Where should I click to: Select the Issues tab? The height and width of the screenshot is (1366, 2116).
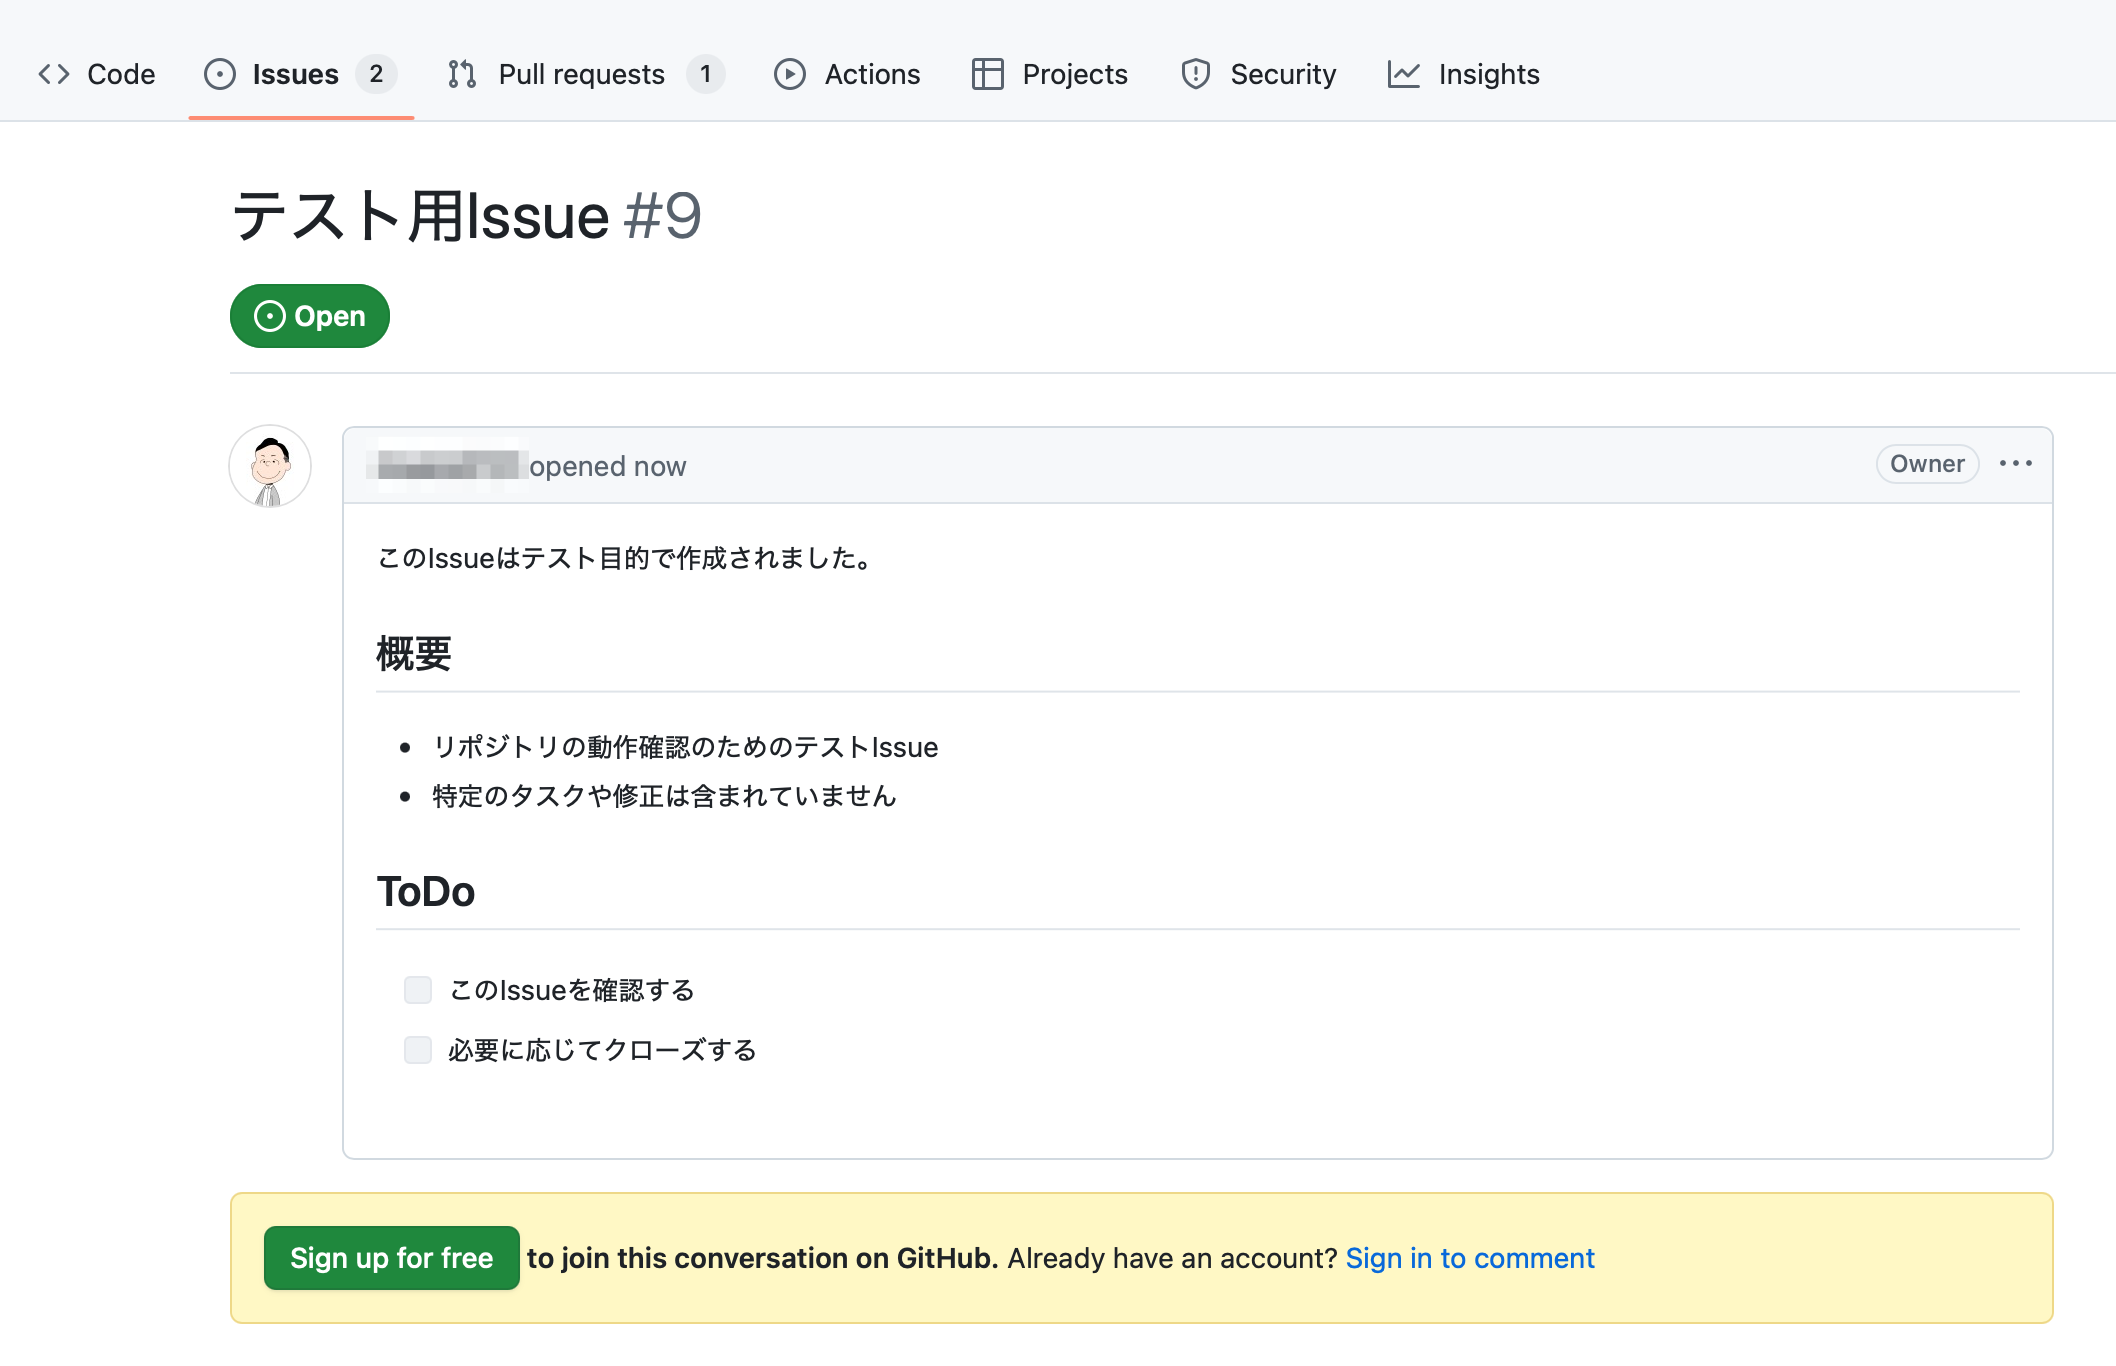301,74
